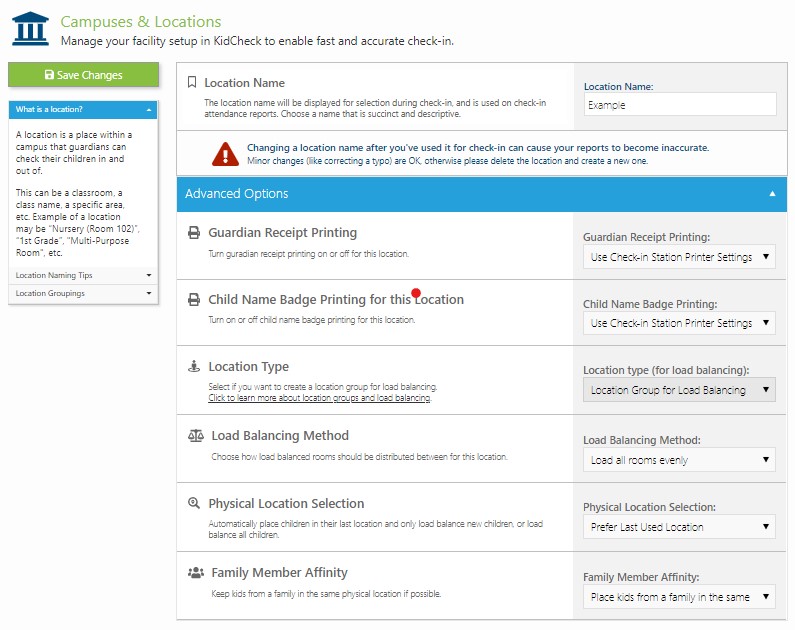Click the 'Physical Location Selection' section heading
The width and height of the screenshot is (795, 630).
tap(286, 503)
